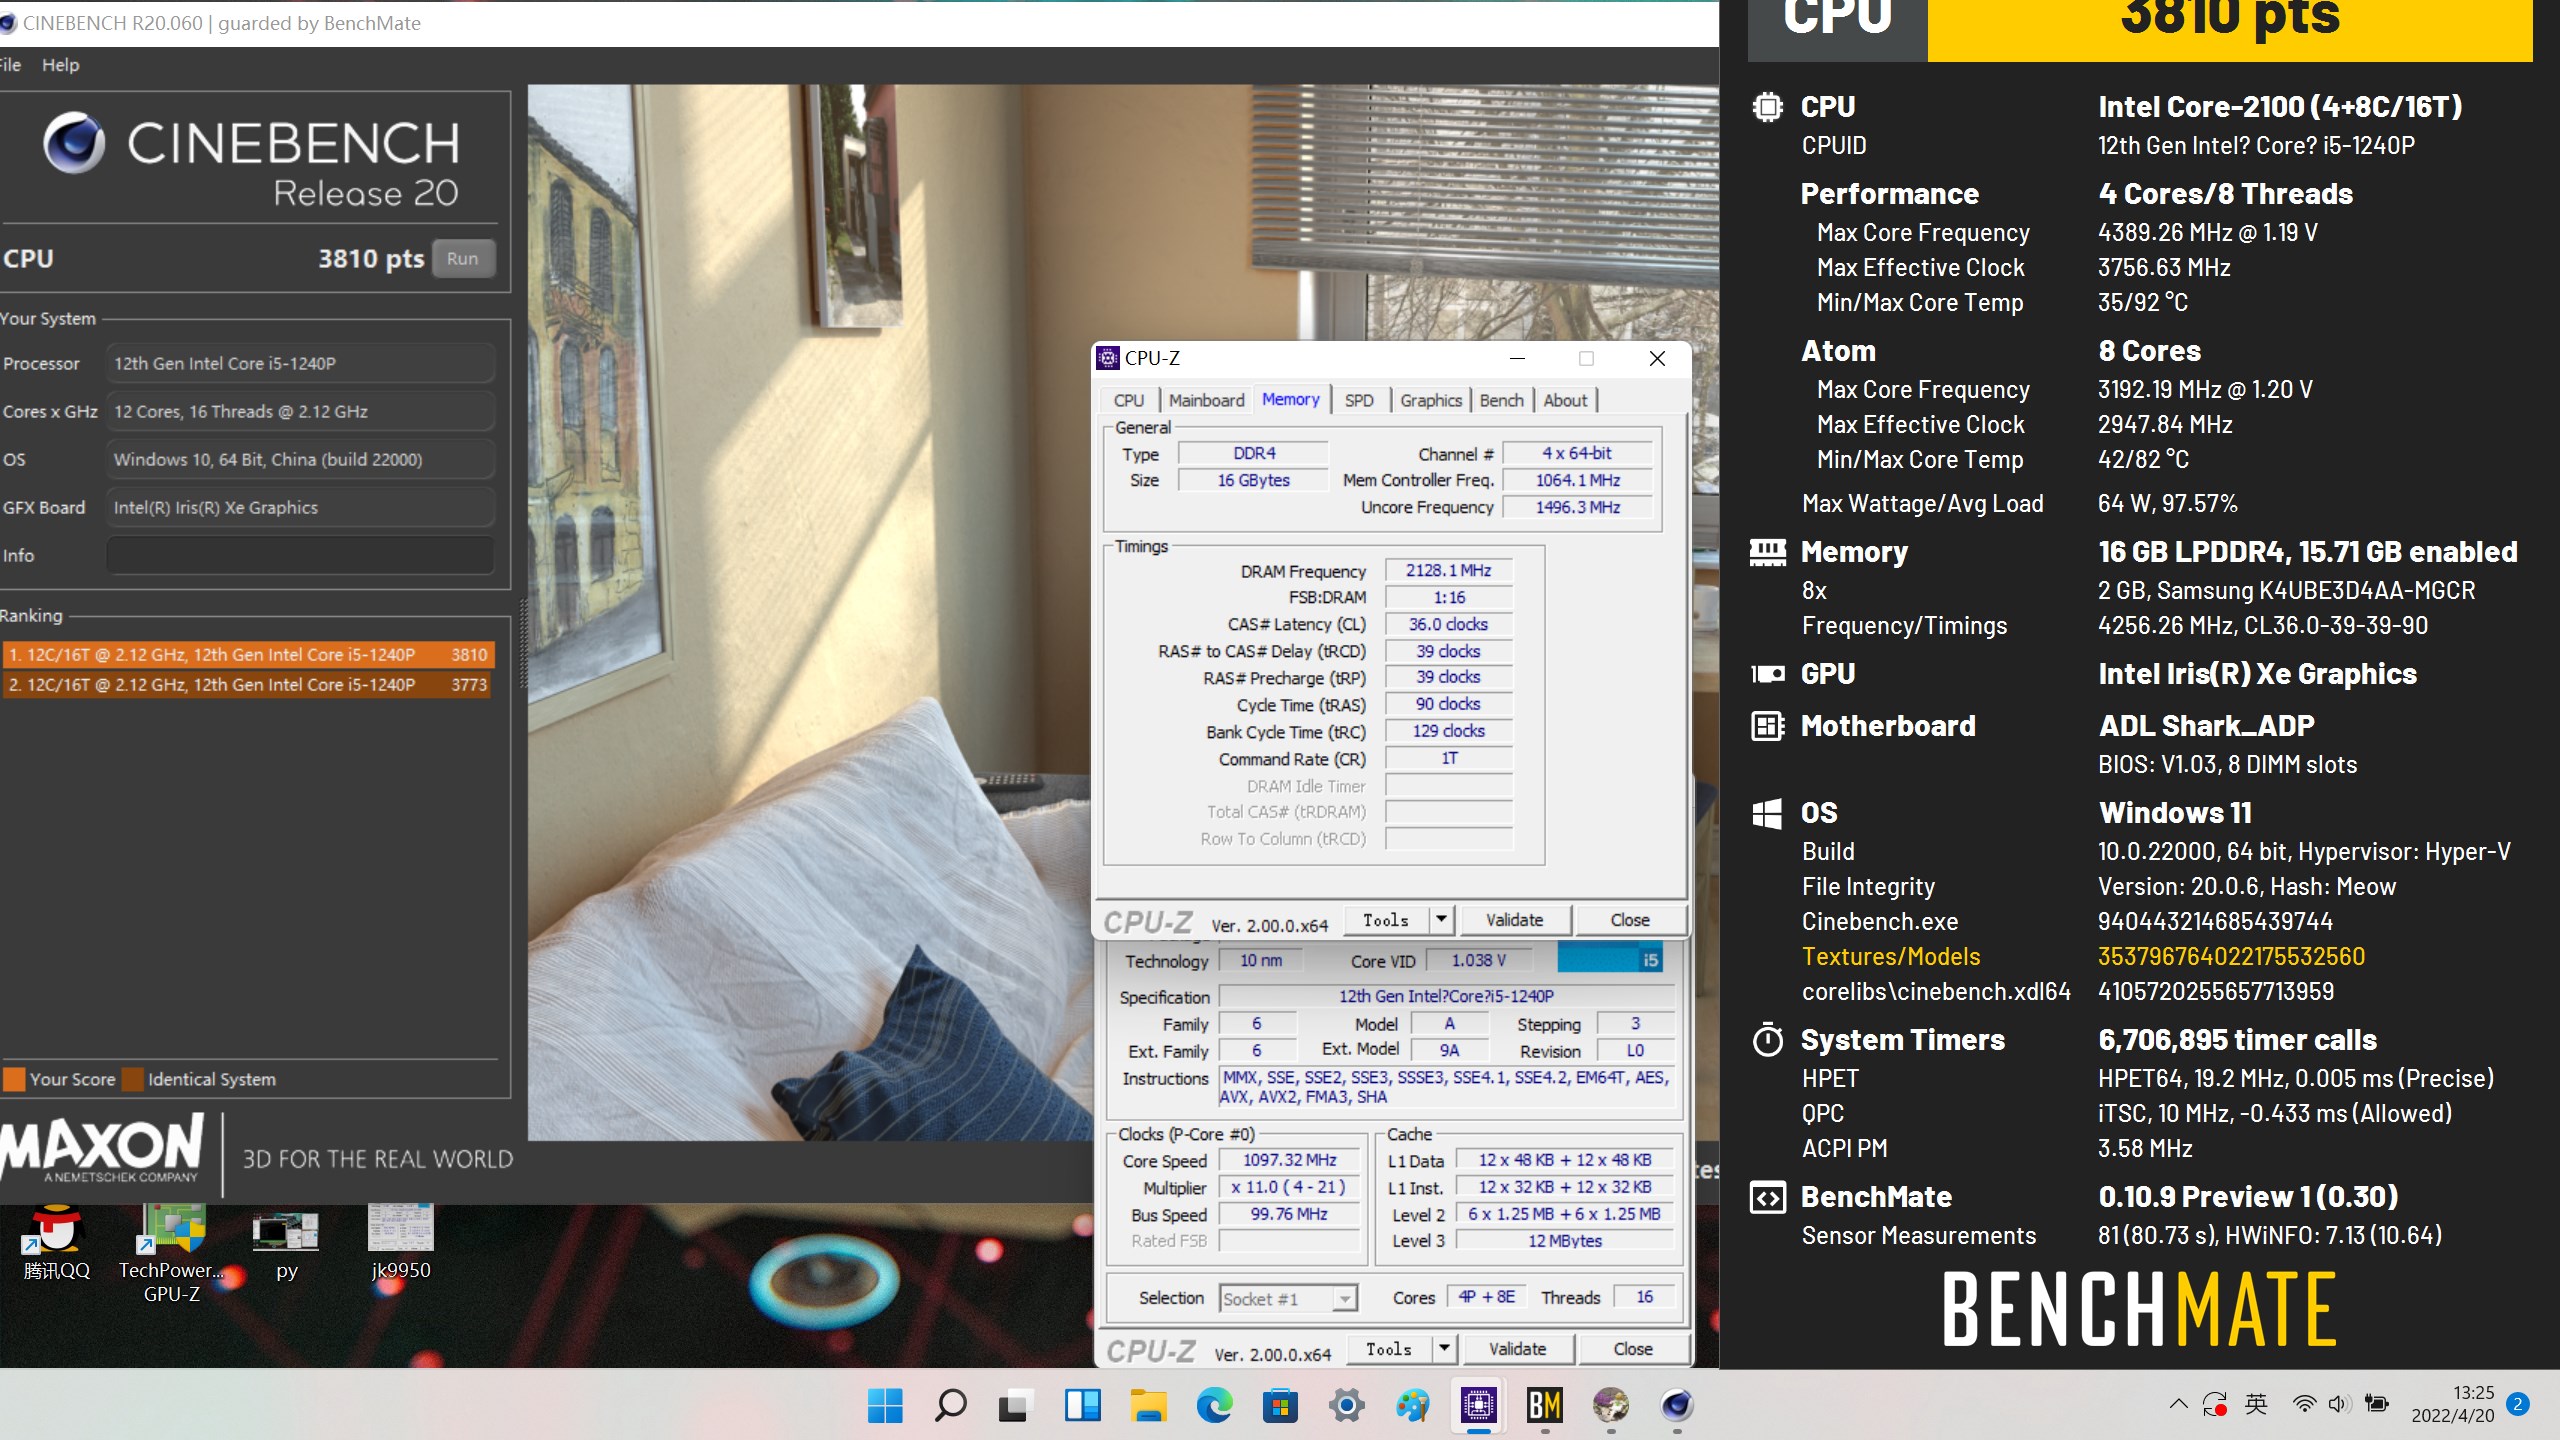Expand Tools dropdown arrow in back CPU-Z window
The width and height of the screenshot is (2560, 1440).
click(x=1444, y=1350)
